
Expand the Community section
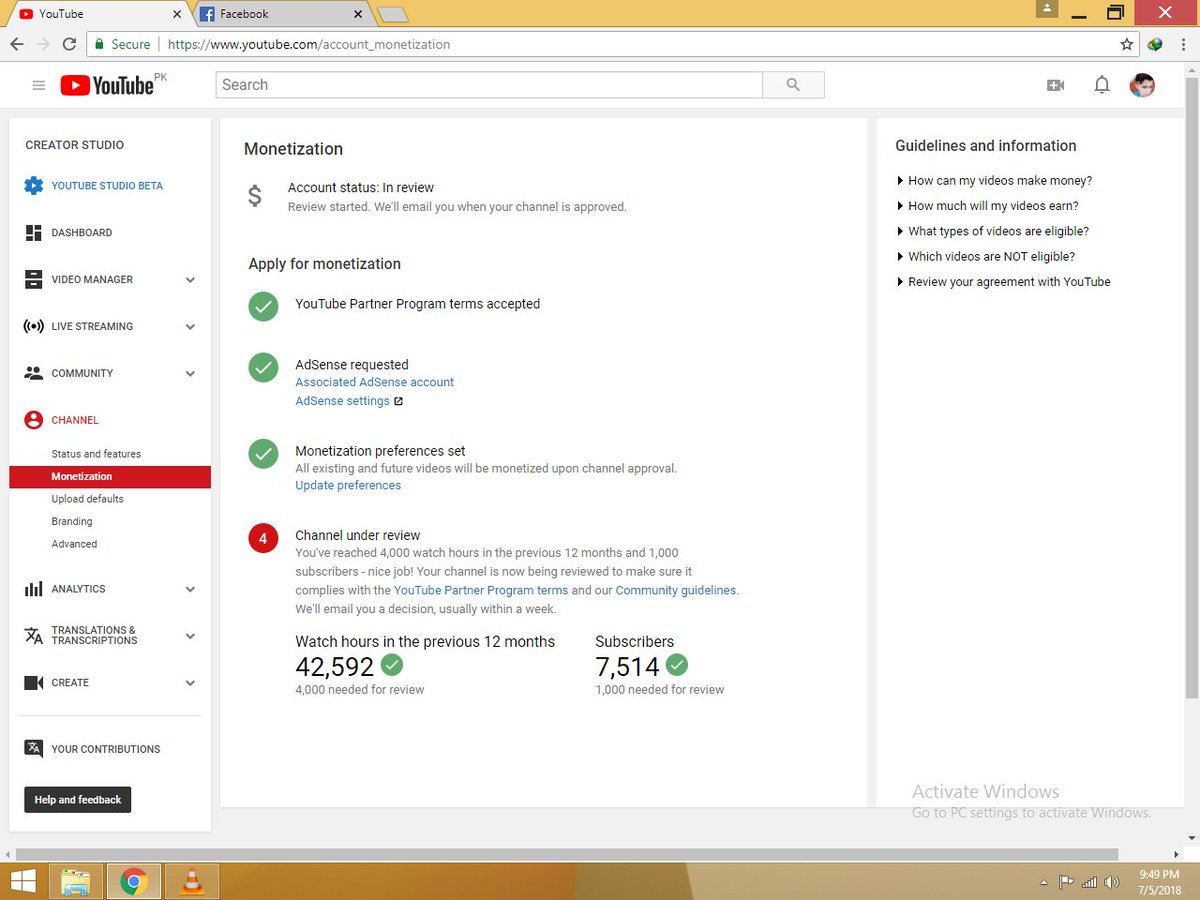tap(190, 373)
